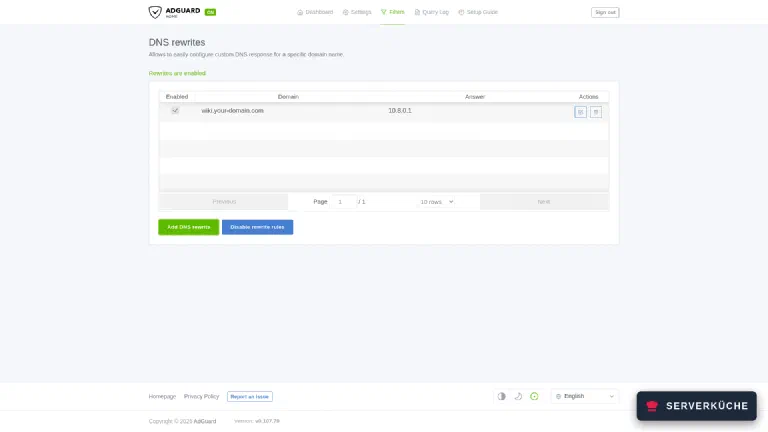The height and width of the screenshot is (432, 768).
Task: Focus the page number input field
Action: (343, 202)
